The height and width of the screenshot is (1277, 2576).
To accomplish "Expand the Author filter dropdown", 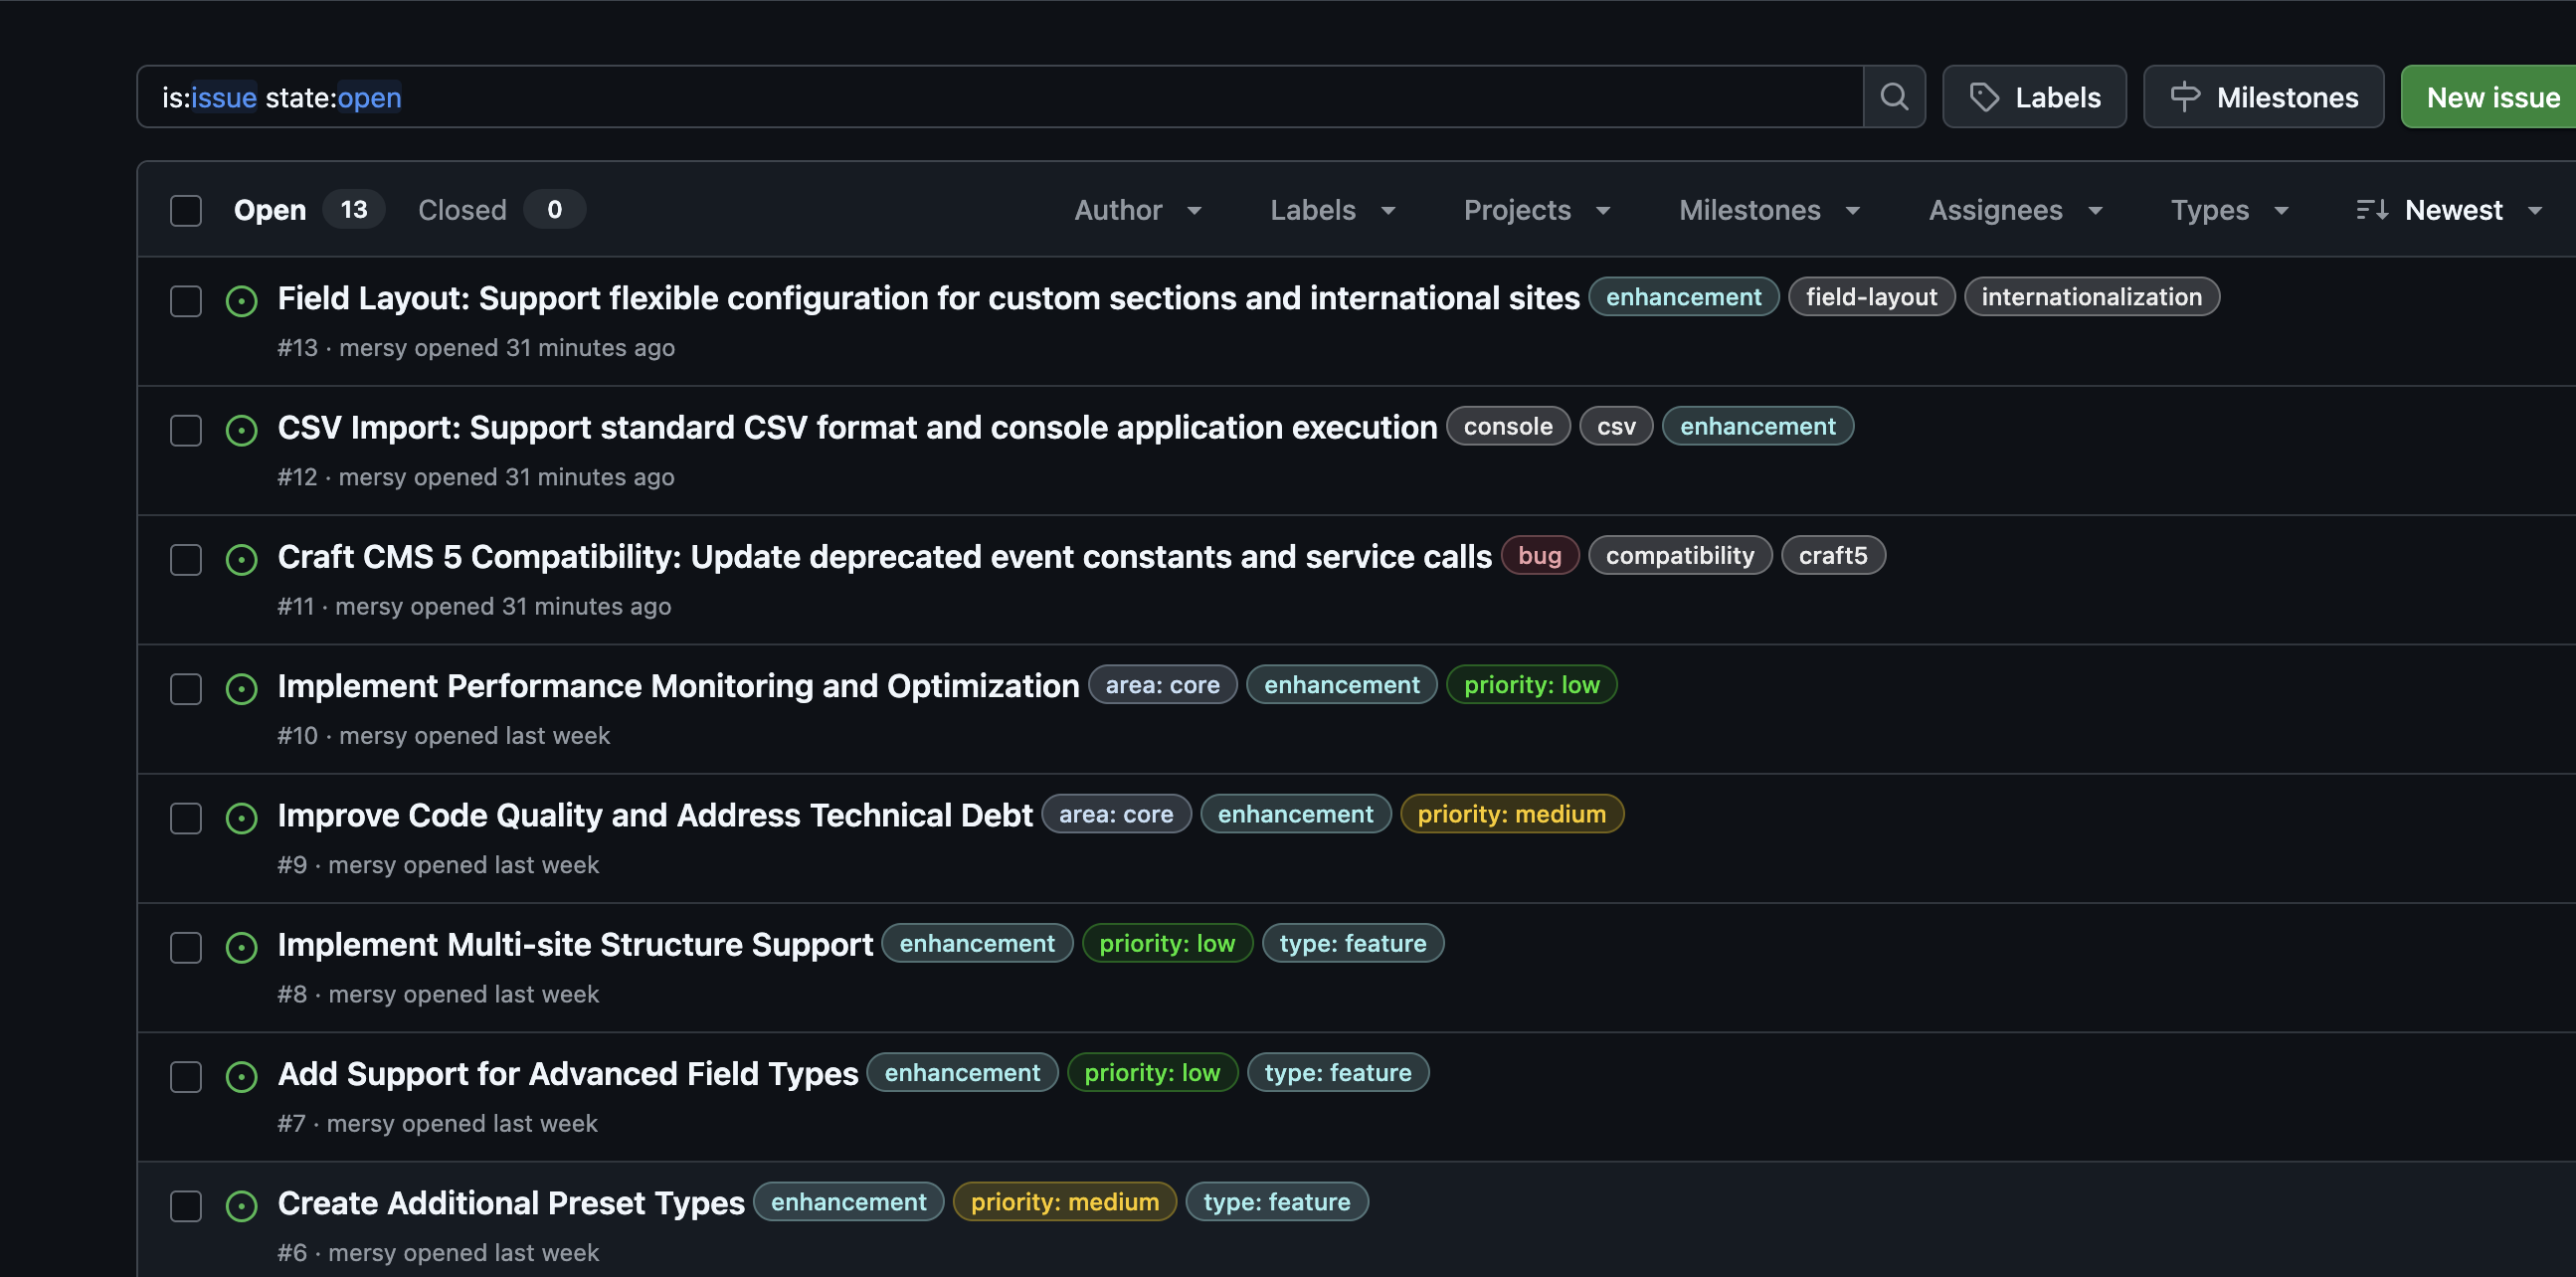I will point(1137,210).
